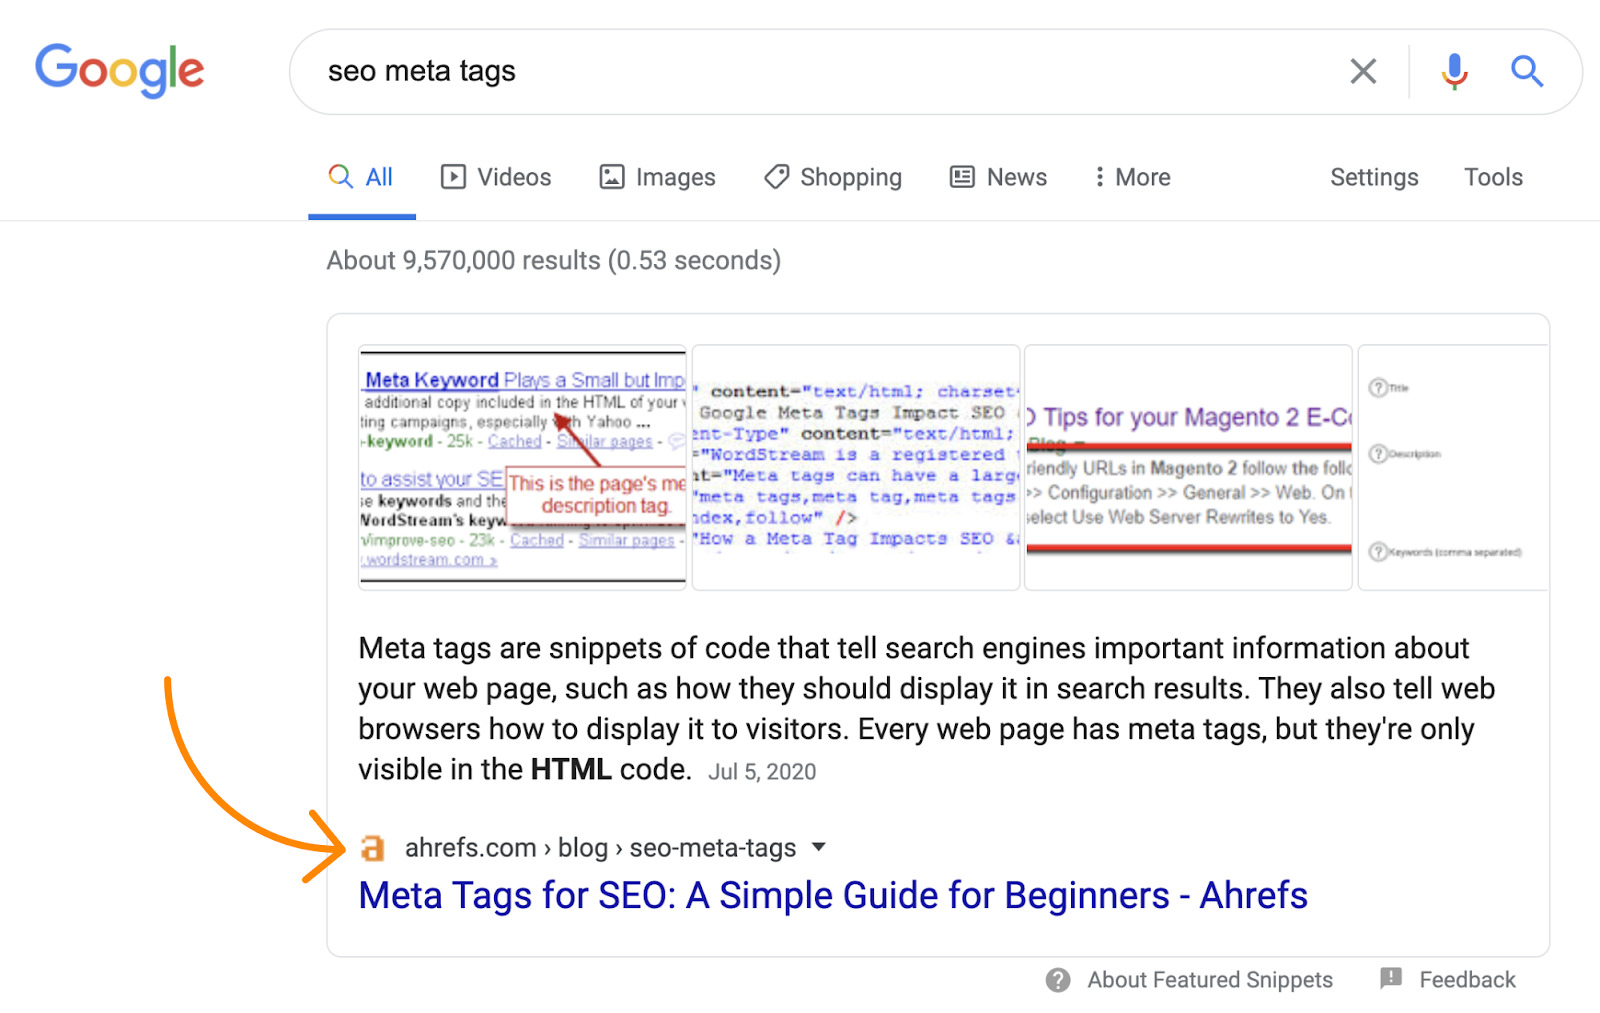1600x1013 pixels.
Task: Click the Images tab picture icon
Action: [x=612, y=176]
